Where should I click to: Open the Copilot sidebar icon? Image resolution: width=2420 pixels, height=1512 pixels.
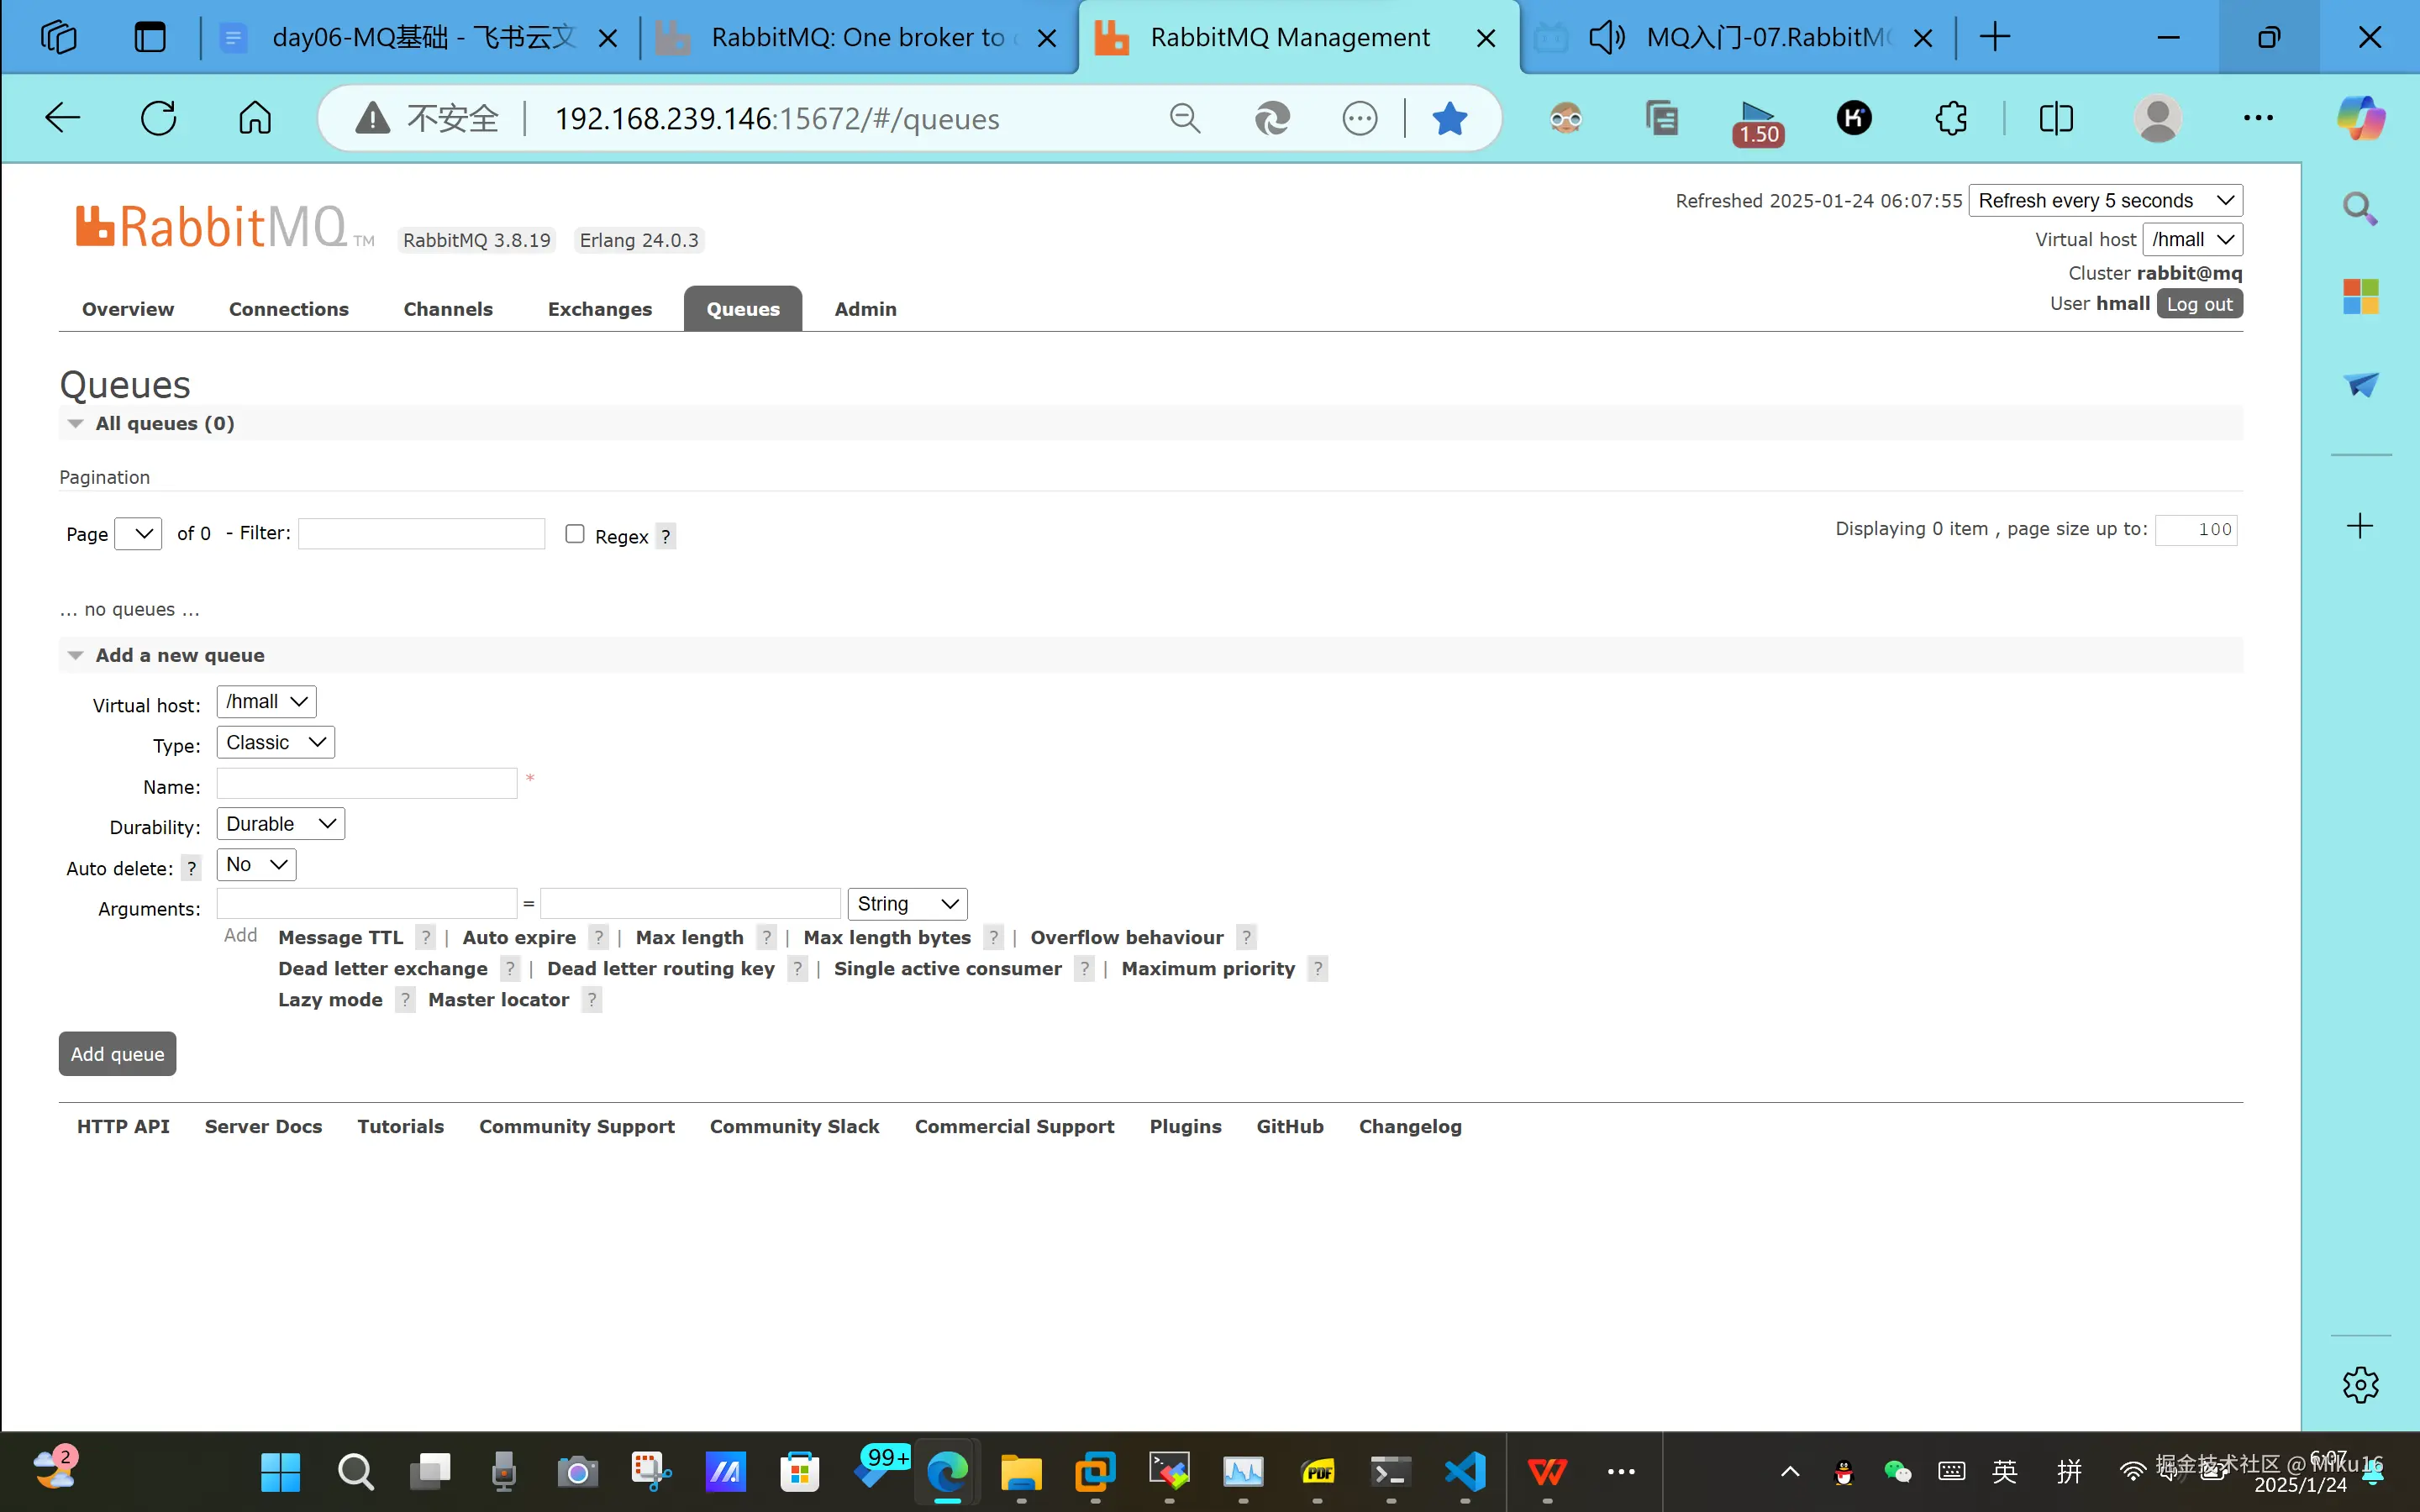[2360, 118]
